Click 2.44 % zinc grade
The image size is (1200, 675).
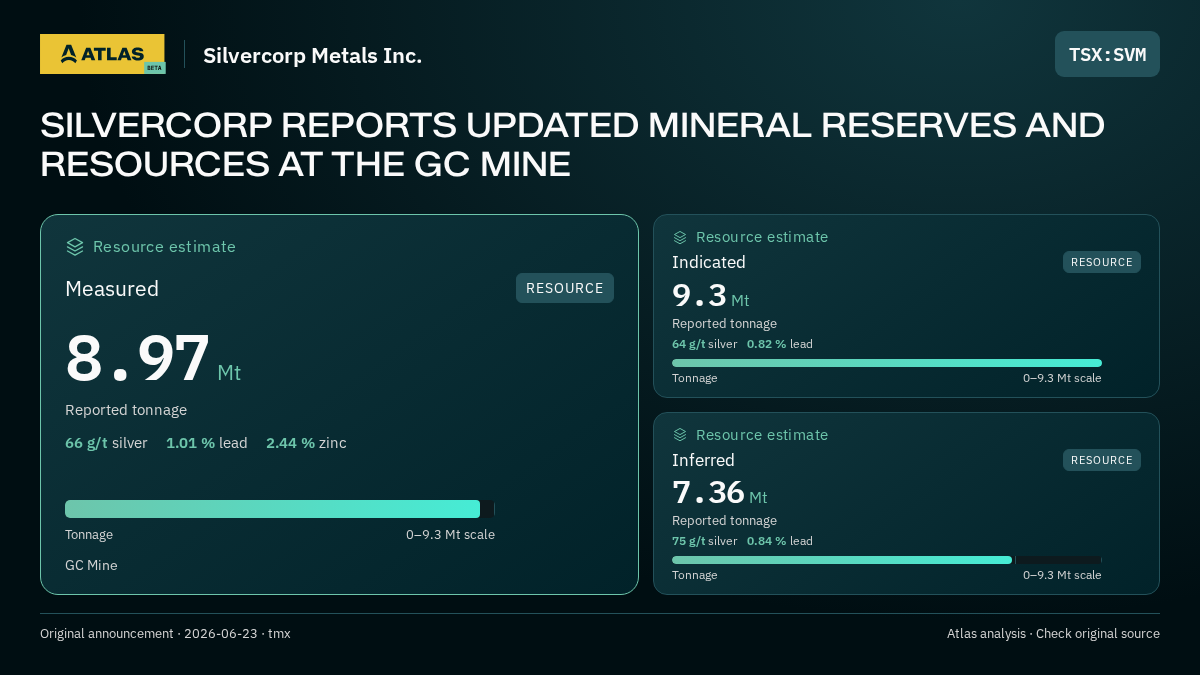tap(306, 443)
